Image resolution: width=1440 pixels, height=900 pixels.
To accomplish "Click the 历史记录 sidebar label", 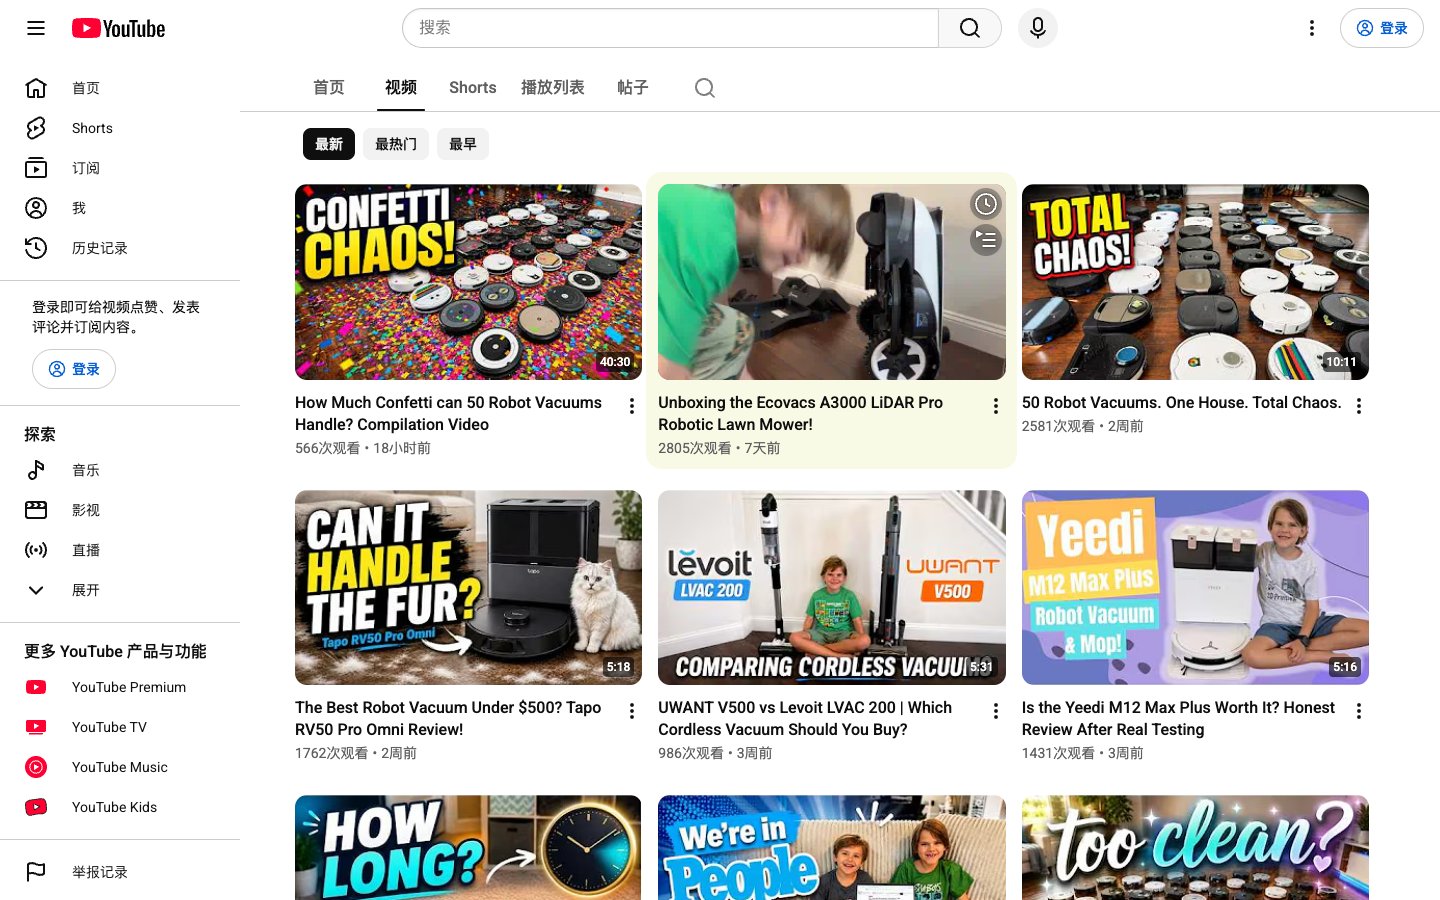I will pyautogui.click(x=100, y=248).
